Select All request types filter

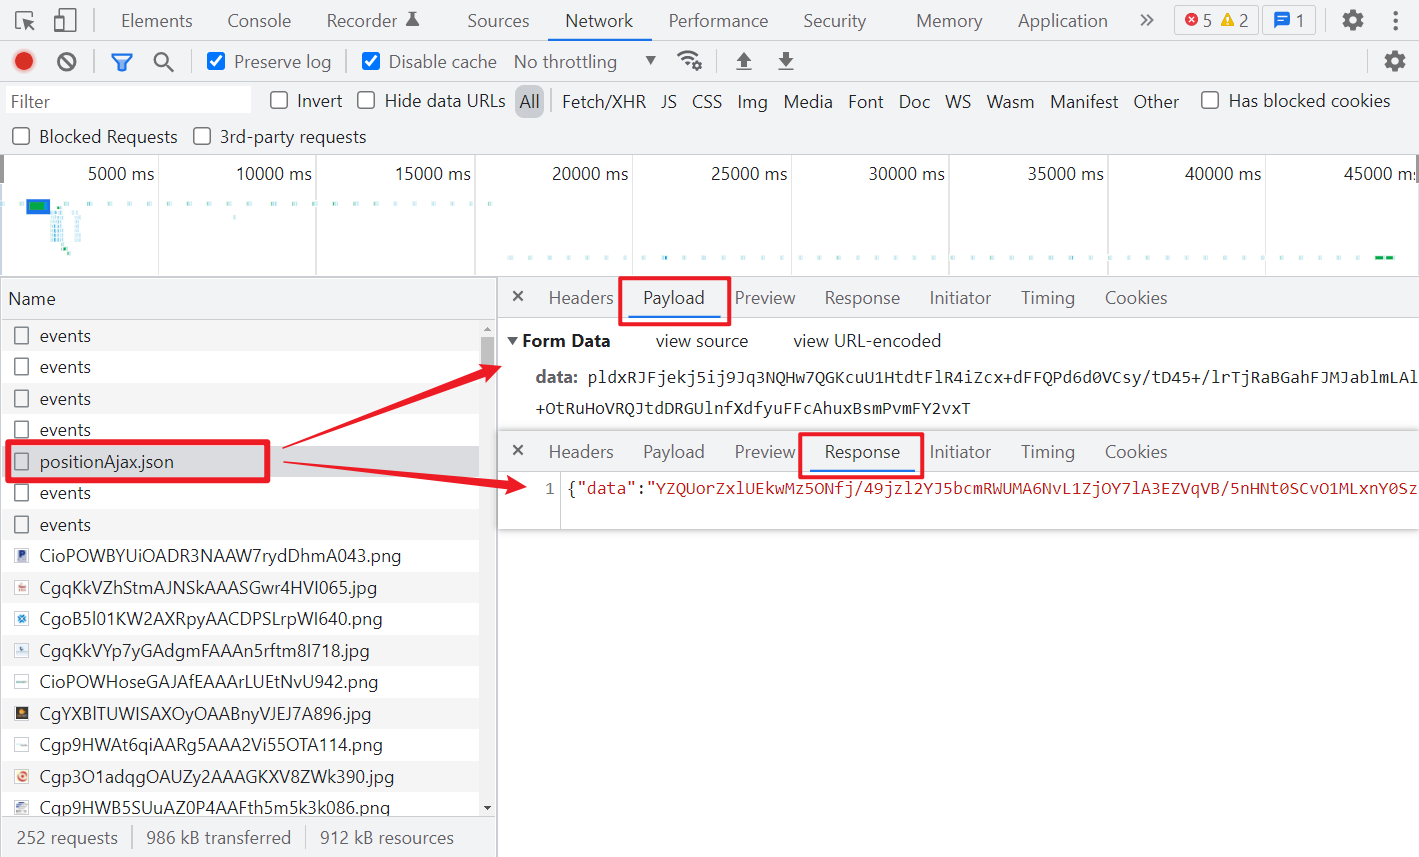click(x=530, y=101)
